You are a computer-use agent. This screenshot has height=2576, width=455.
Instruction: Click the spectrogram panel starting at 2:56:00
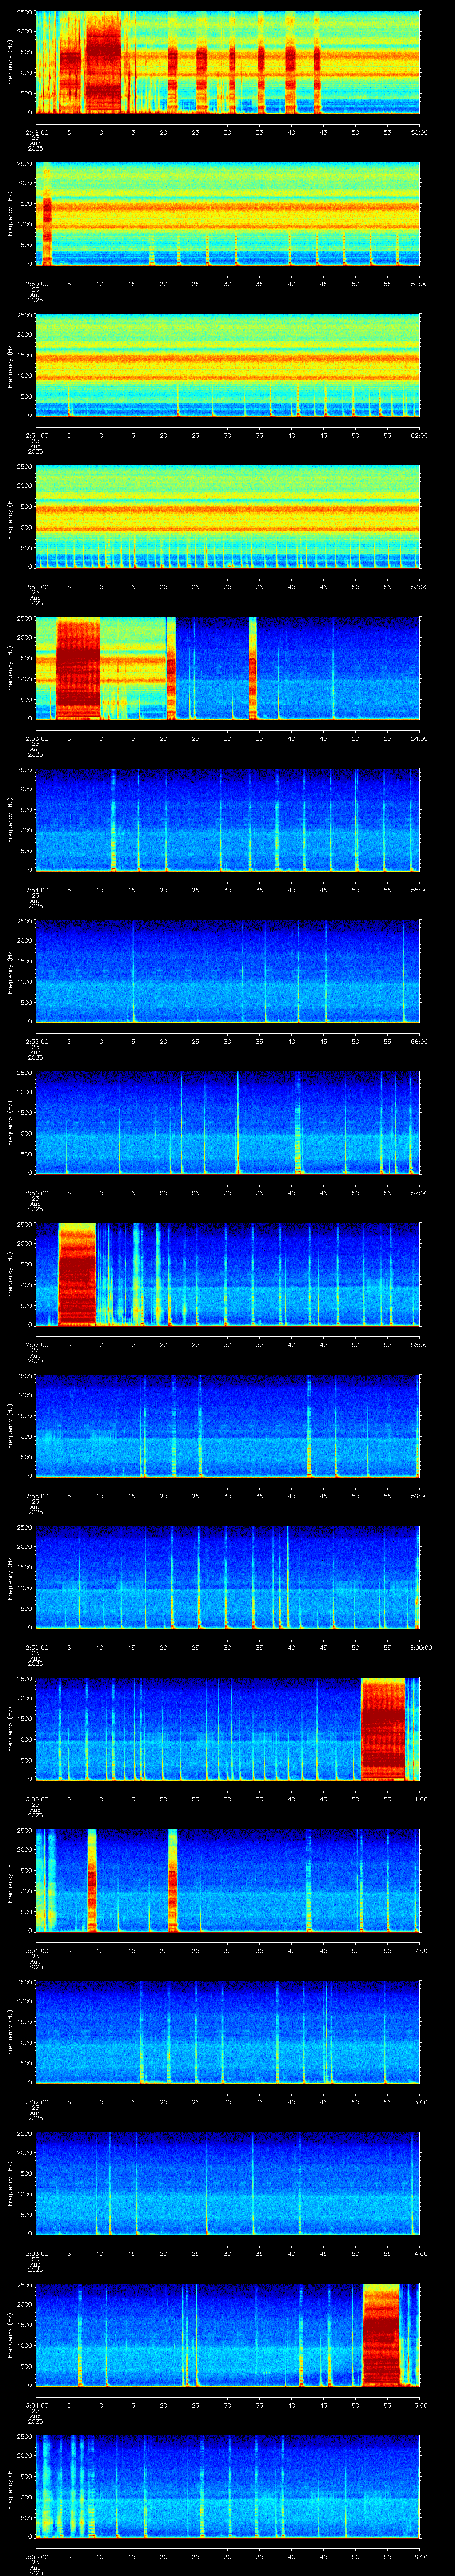click(228, 1123)
